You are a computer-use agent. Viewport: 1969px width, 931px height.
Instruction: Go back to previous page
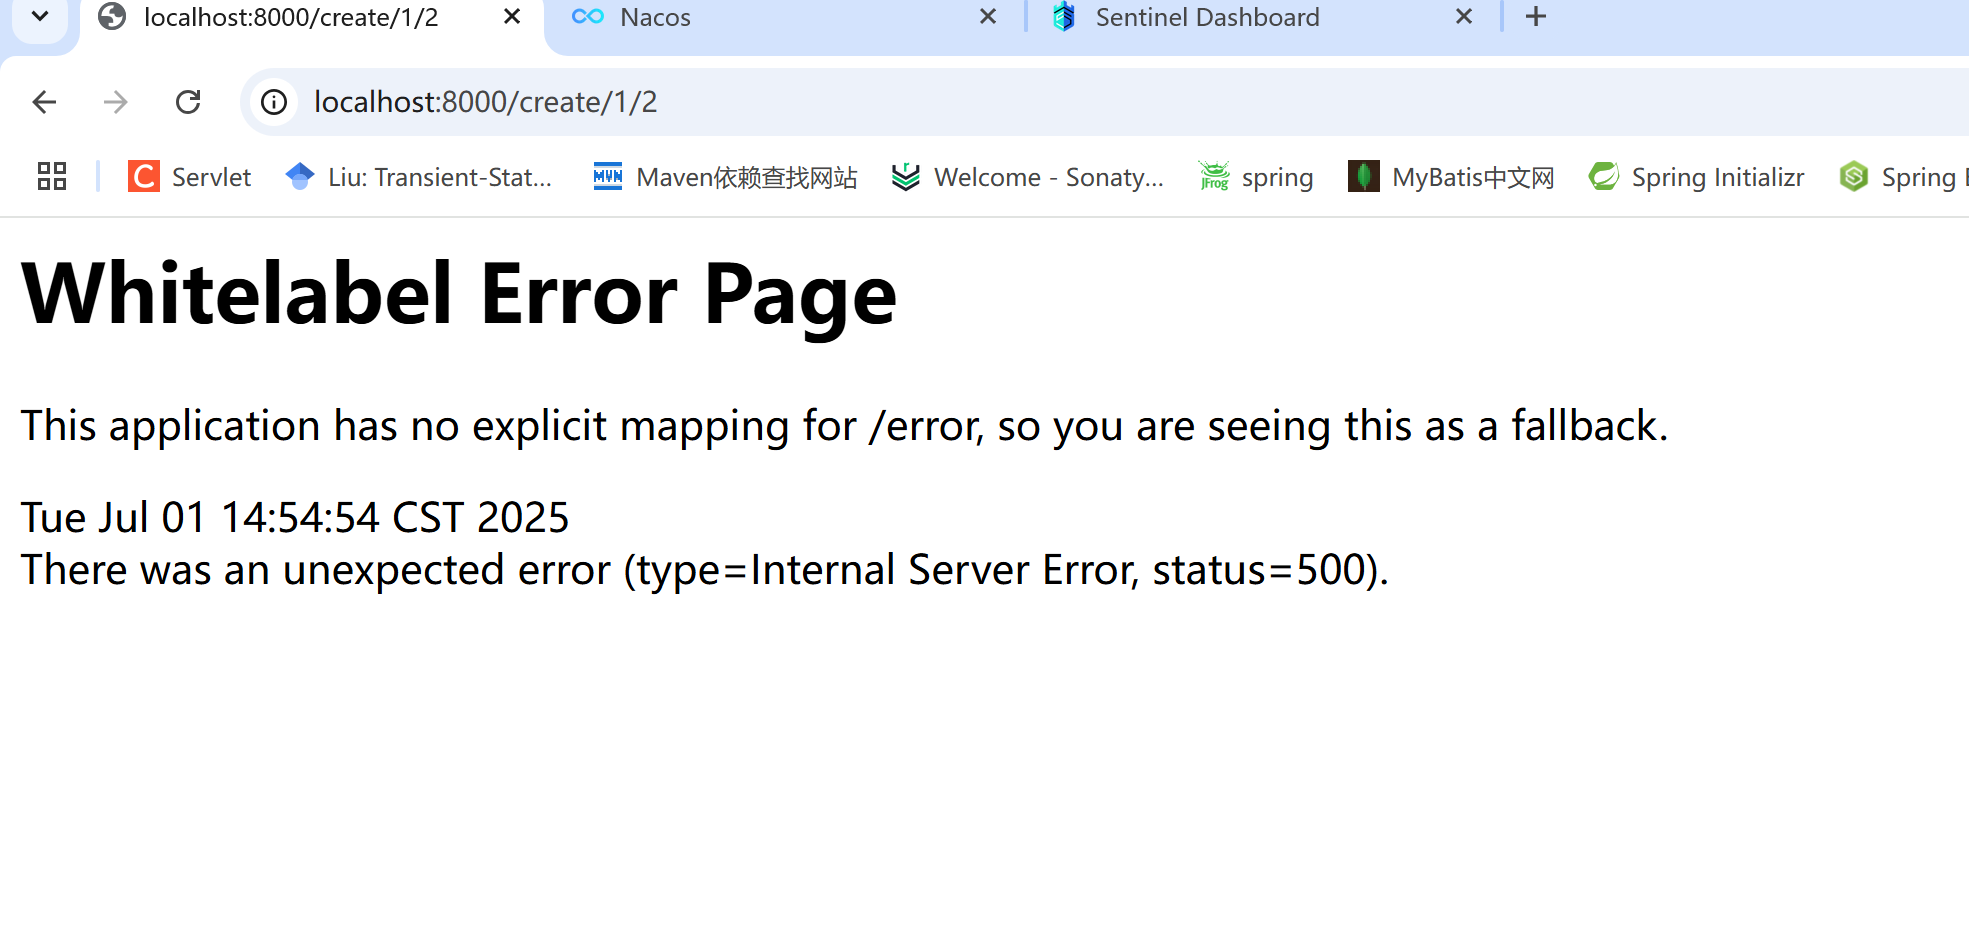(x=44, y=102)
